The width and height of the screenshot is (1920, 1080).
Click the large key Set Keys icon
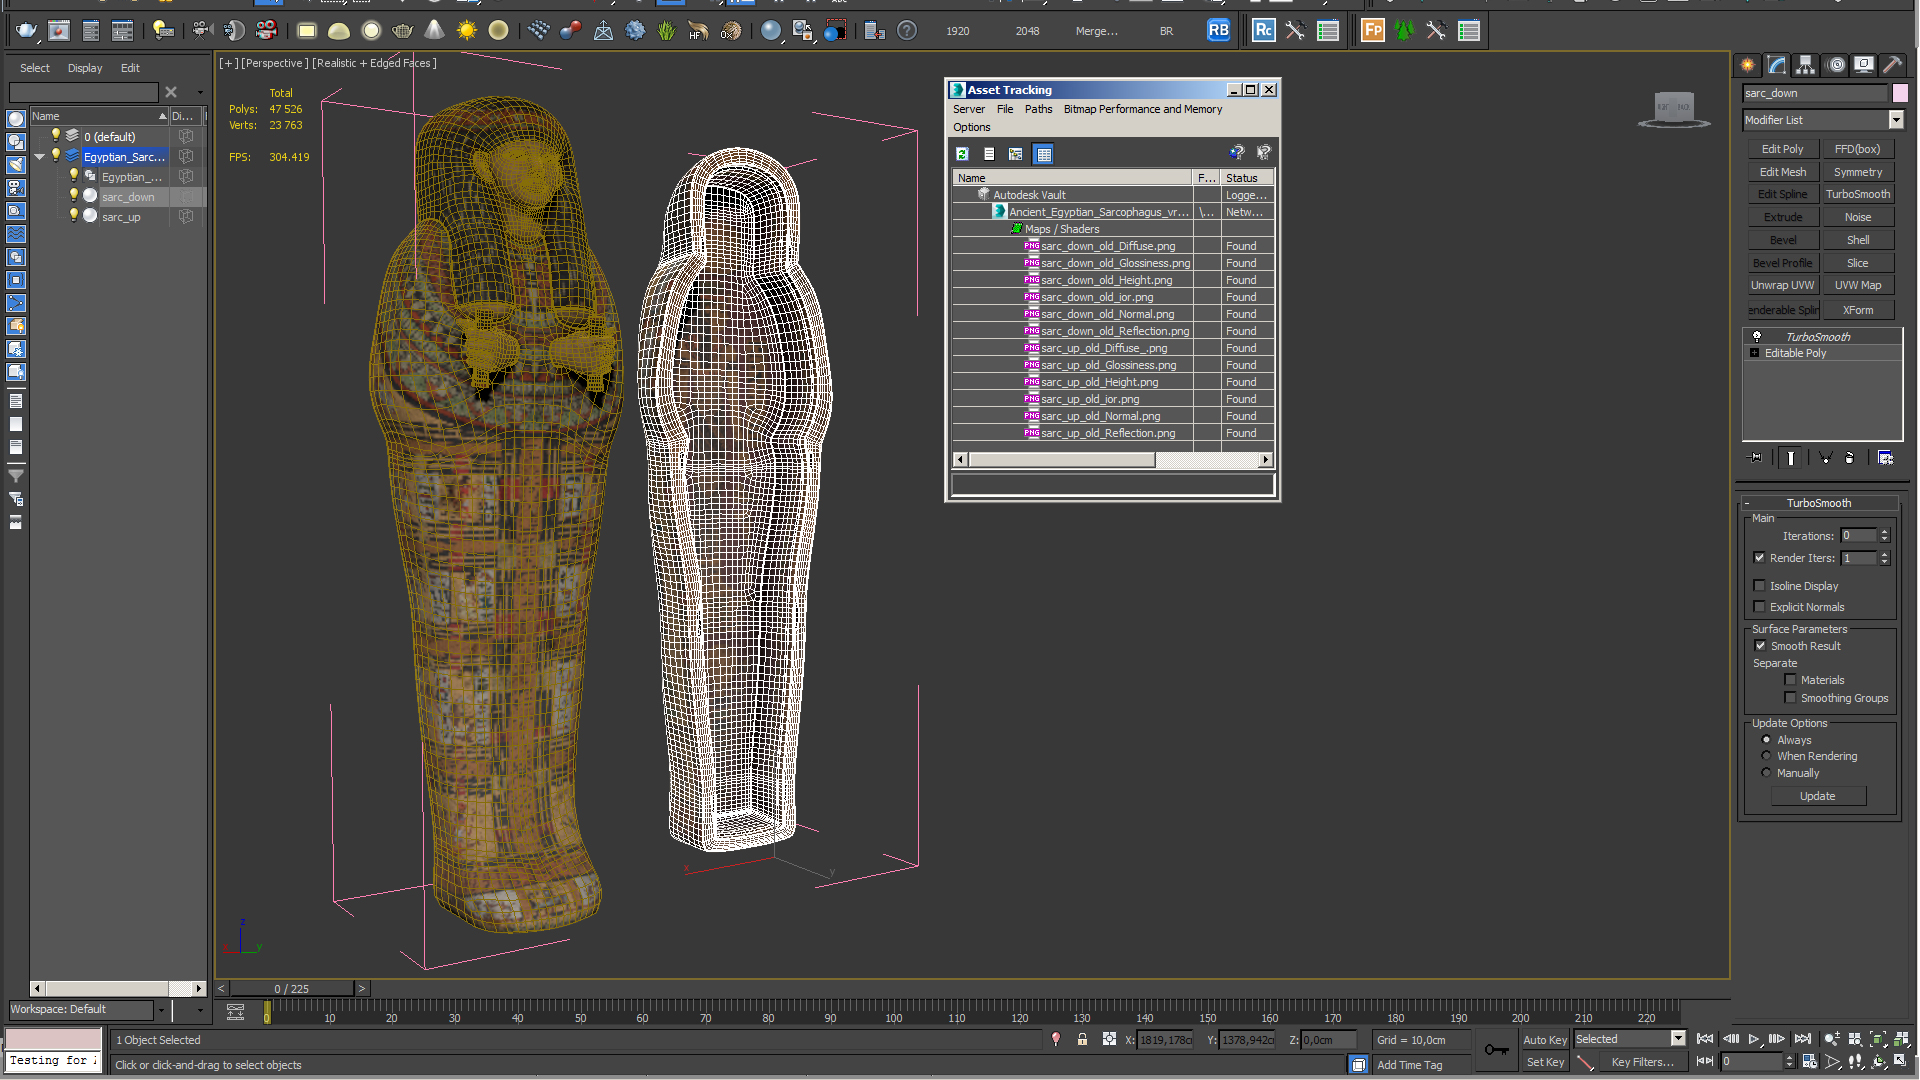pos(1496,1049)
